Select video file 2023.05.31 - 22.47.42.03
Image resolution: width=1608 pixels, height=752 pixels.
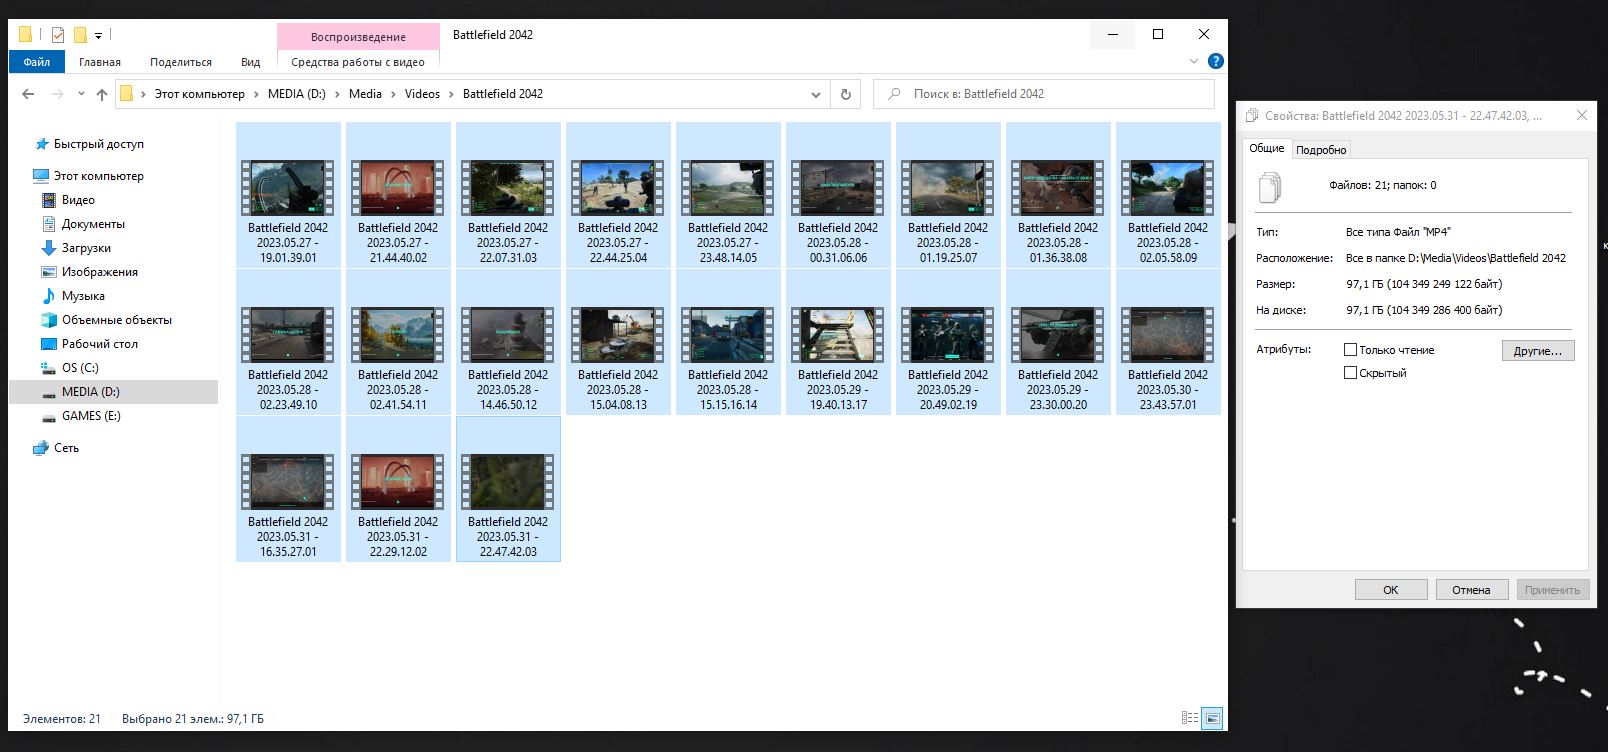[x=508, y=489]
